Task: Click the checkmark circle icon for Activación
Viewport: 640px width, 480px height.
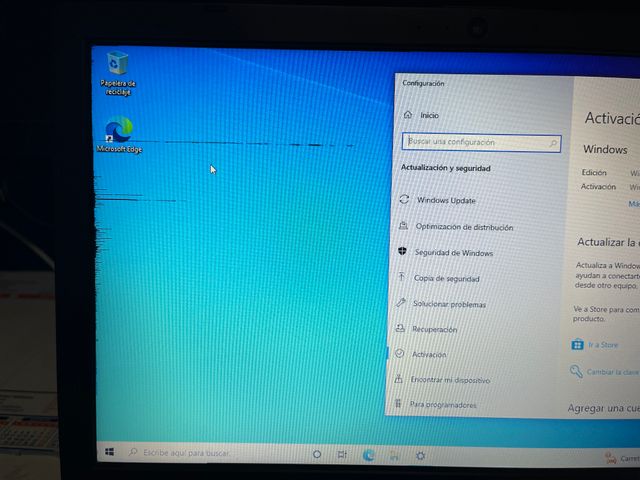Action: [x=400, y=353]
